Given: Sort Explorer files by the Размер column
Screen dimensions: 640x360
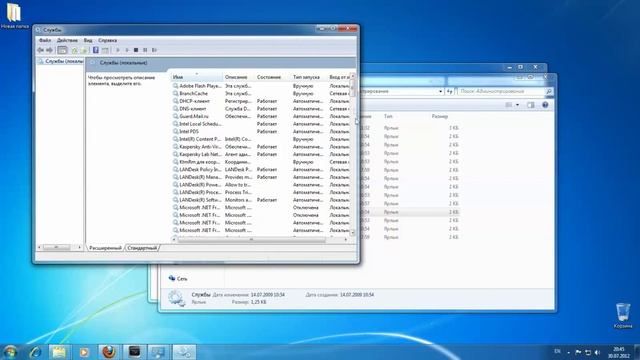Looking at the screenshot, I should pyautogui.click(x=440, y=117).
